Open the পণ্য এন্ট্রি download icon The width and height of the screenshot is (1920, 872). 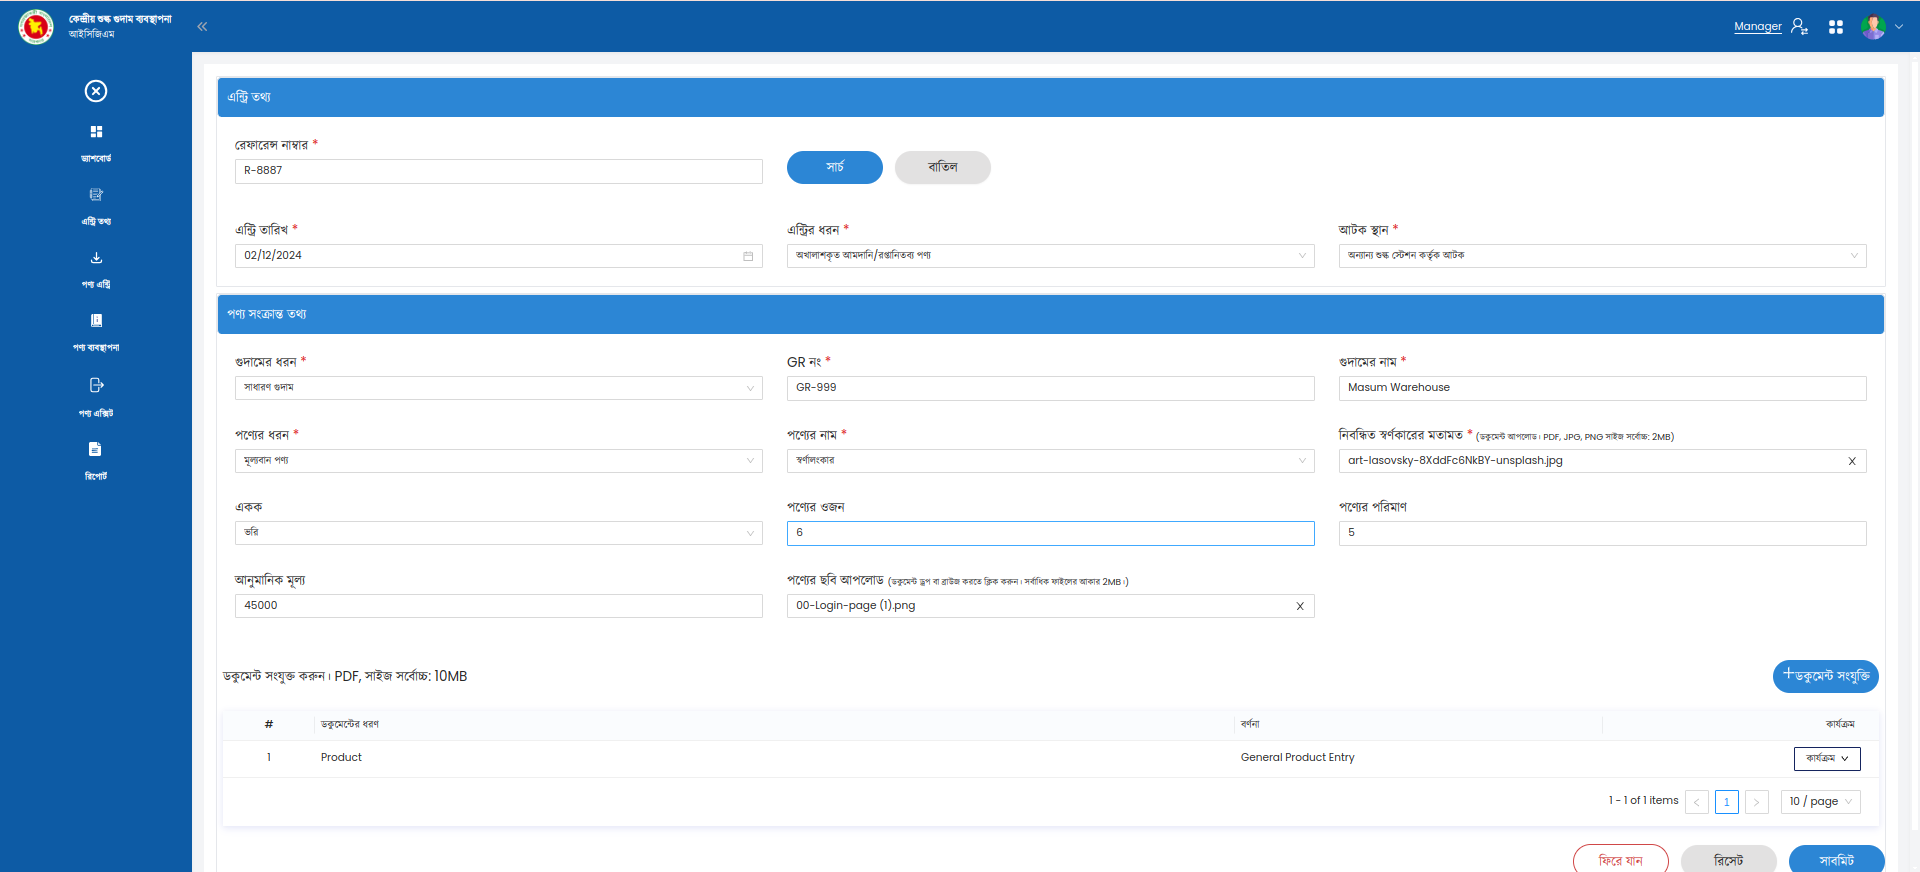(x=96, y=258)
